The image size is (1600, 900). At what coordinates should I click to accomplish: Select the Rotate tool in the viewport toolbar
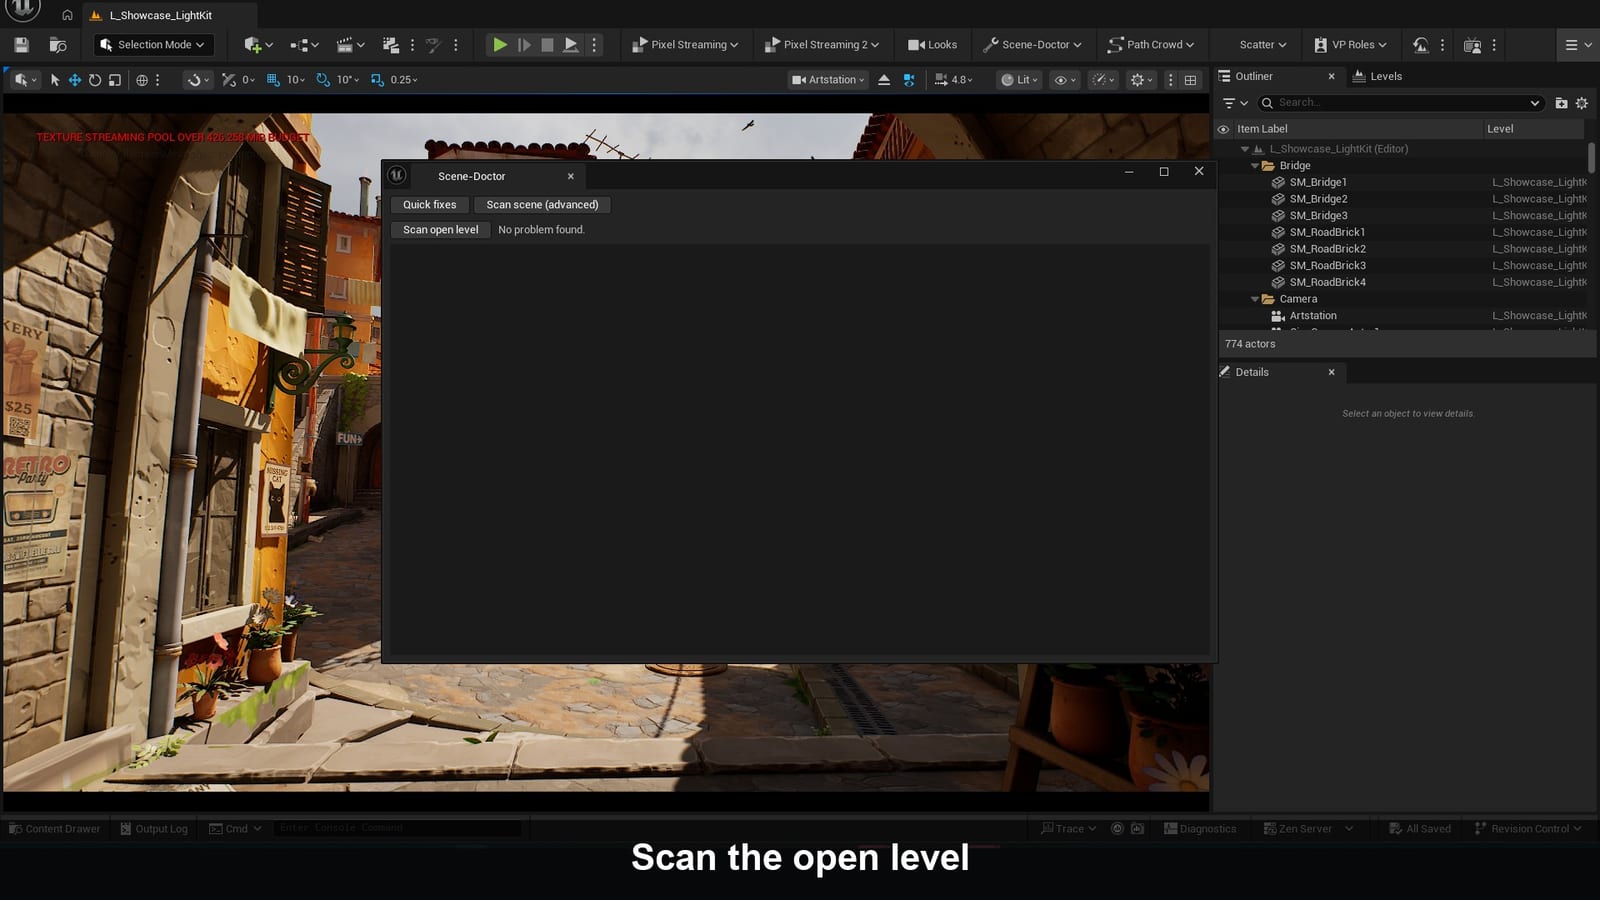(x=95, y=80)
